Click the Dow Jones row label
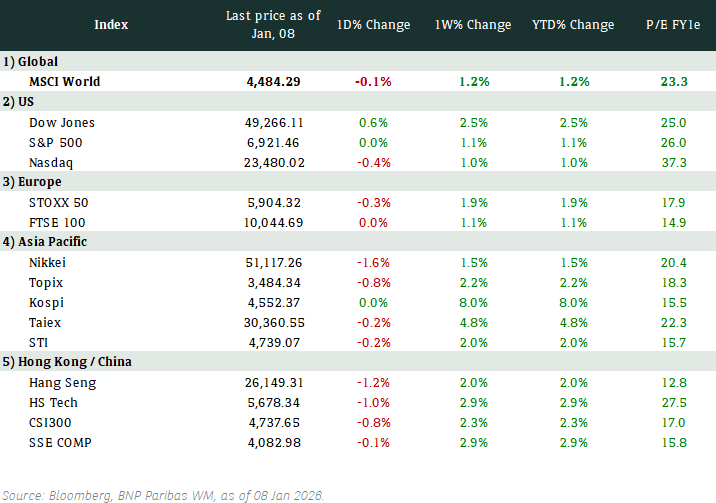This screenshot has width=716, height=503. (63, 122)
